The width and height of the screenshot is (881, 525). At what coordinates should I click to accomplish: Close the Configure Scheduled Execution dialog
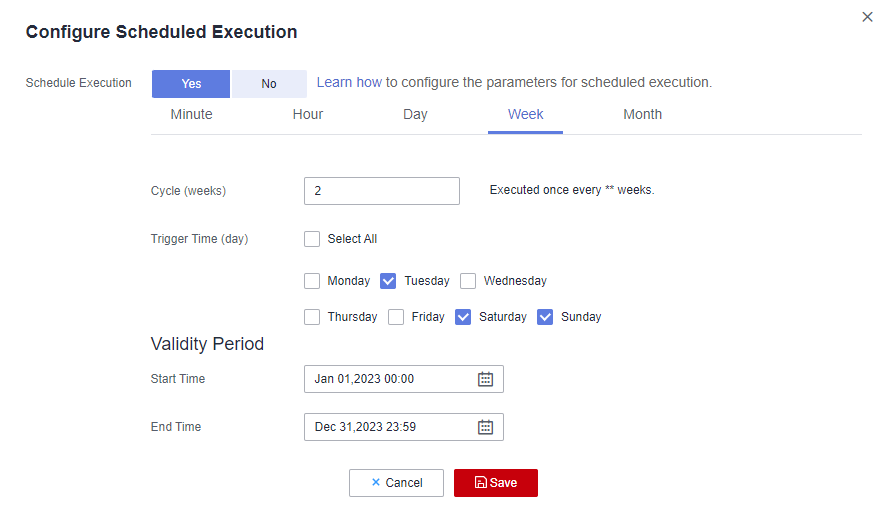pyautogui.click(x=867, y=17)
